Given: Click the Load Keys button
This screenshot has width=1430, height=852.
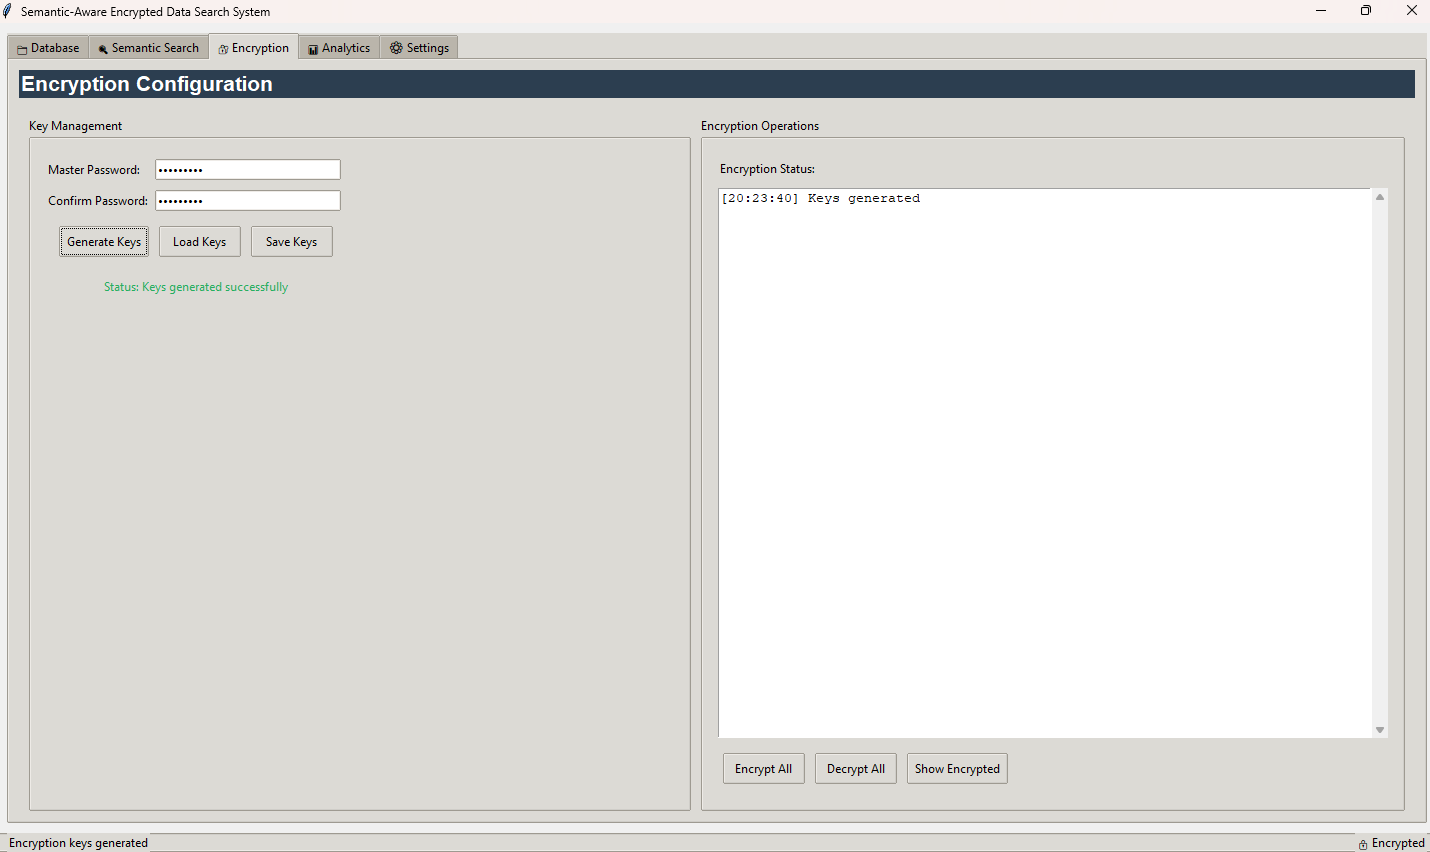Looking at the screenshot, I should (x=199, y=242).
